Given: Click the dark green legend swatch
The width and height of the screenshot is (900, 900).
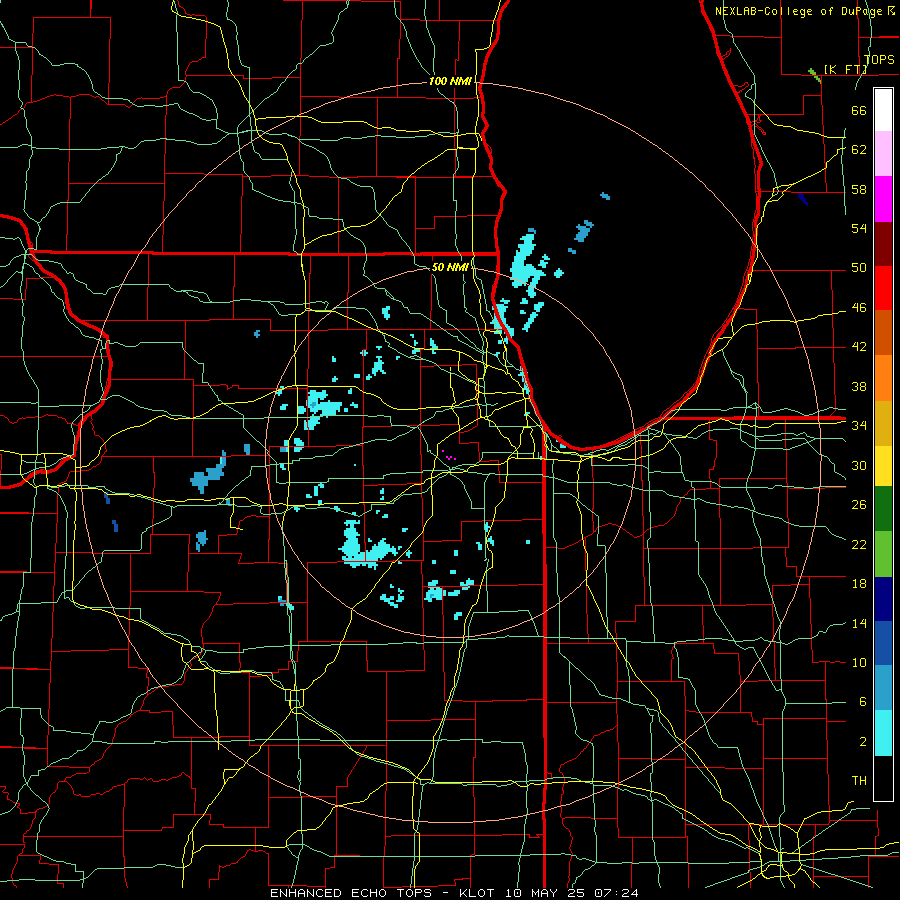Looking at the screenshot, I should [x=883, y=509].
